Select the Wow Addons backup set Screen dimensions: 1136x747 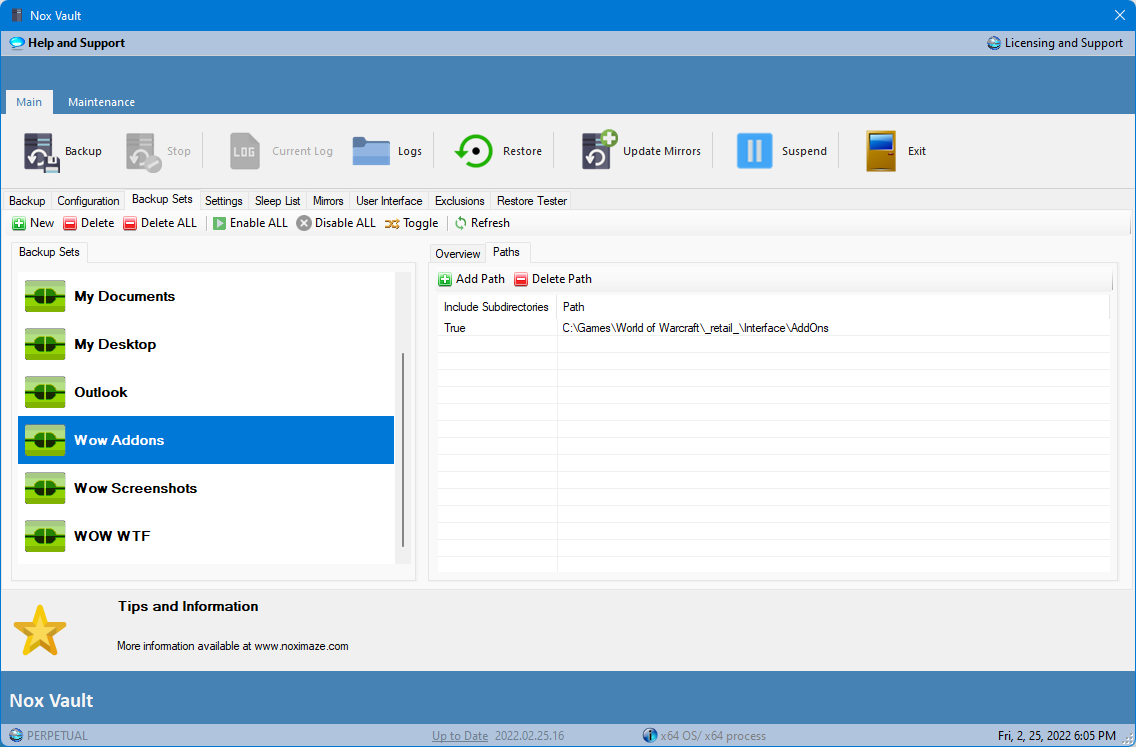coord(206,440)
